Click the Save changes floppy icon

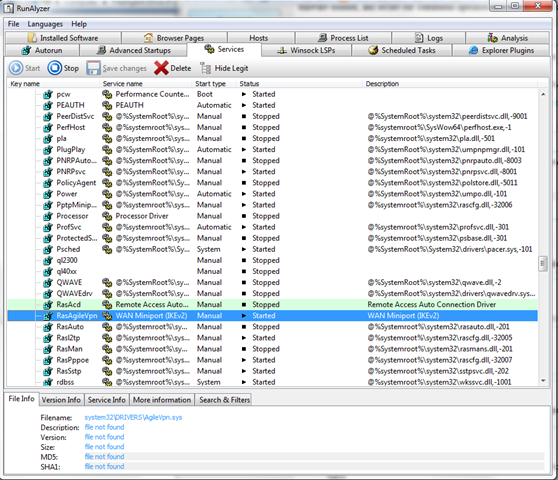click(93, 68)
